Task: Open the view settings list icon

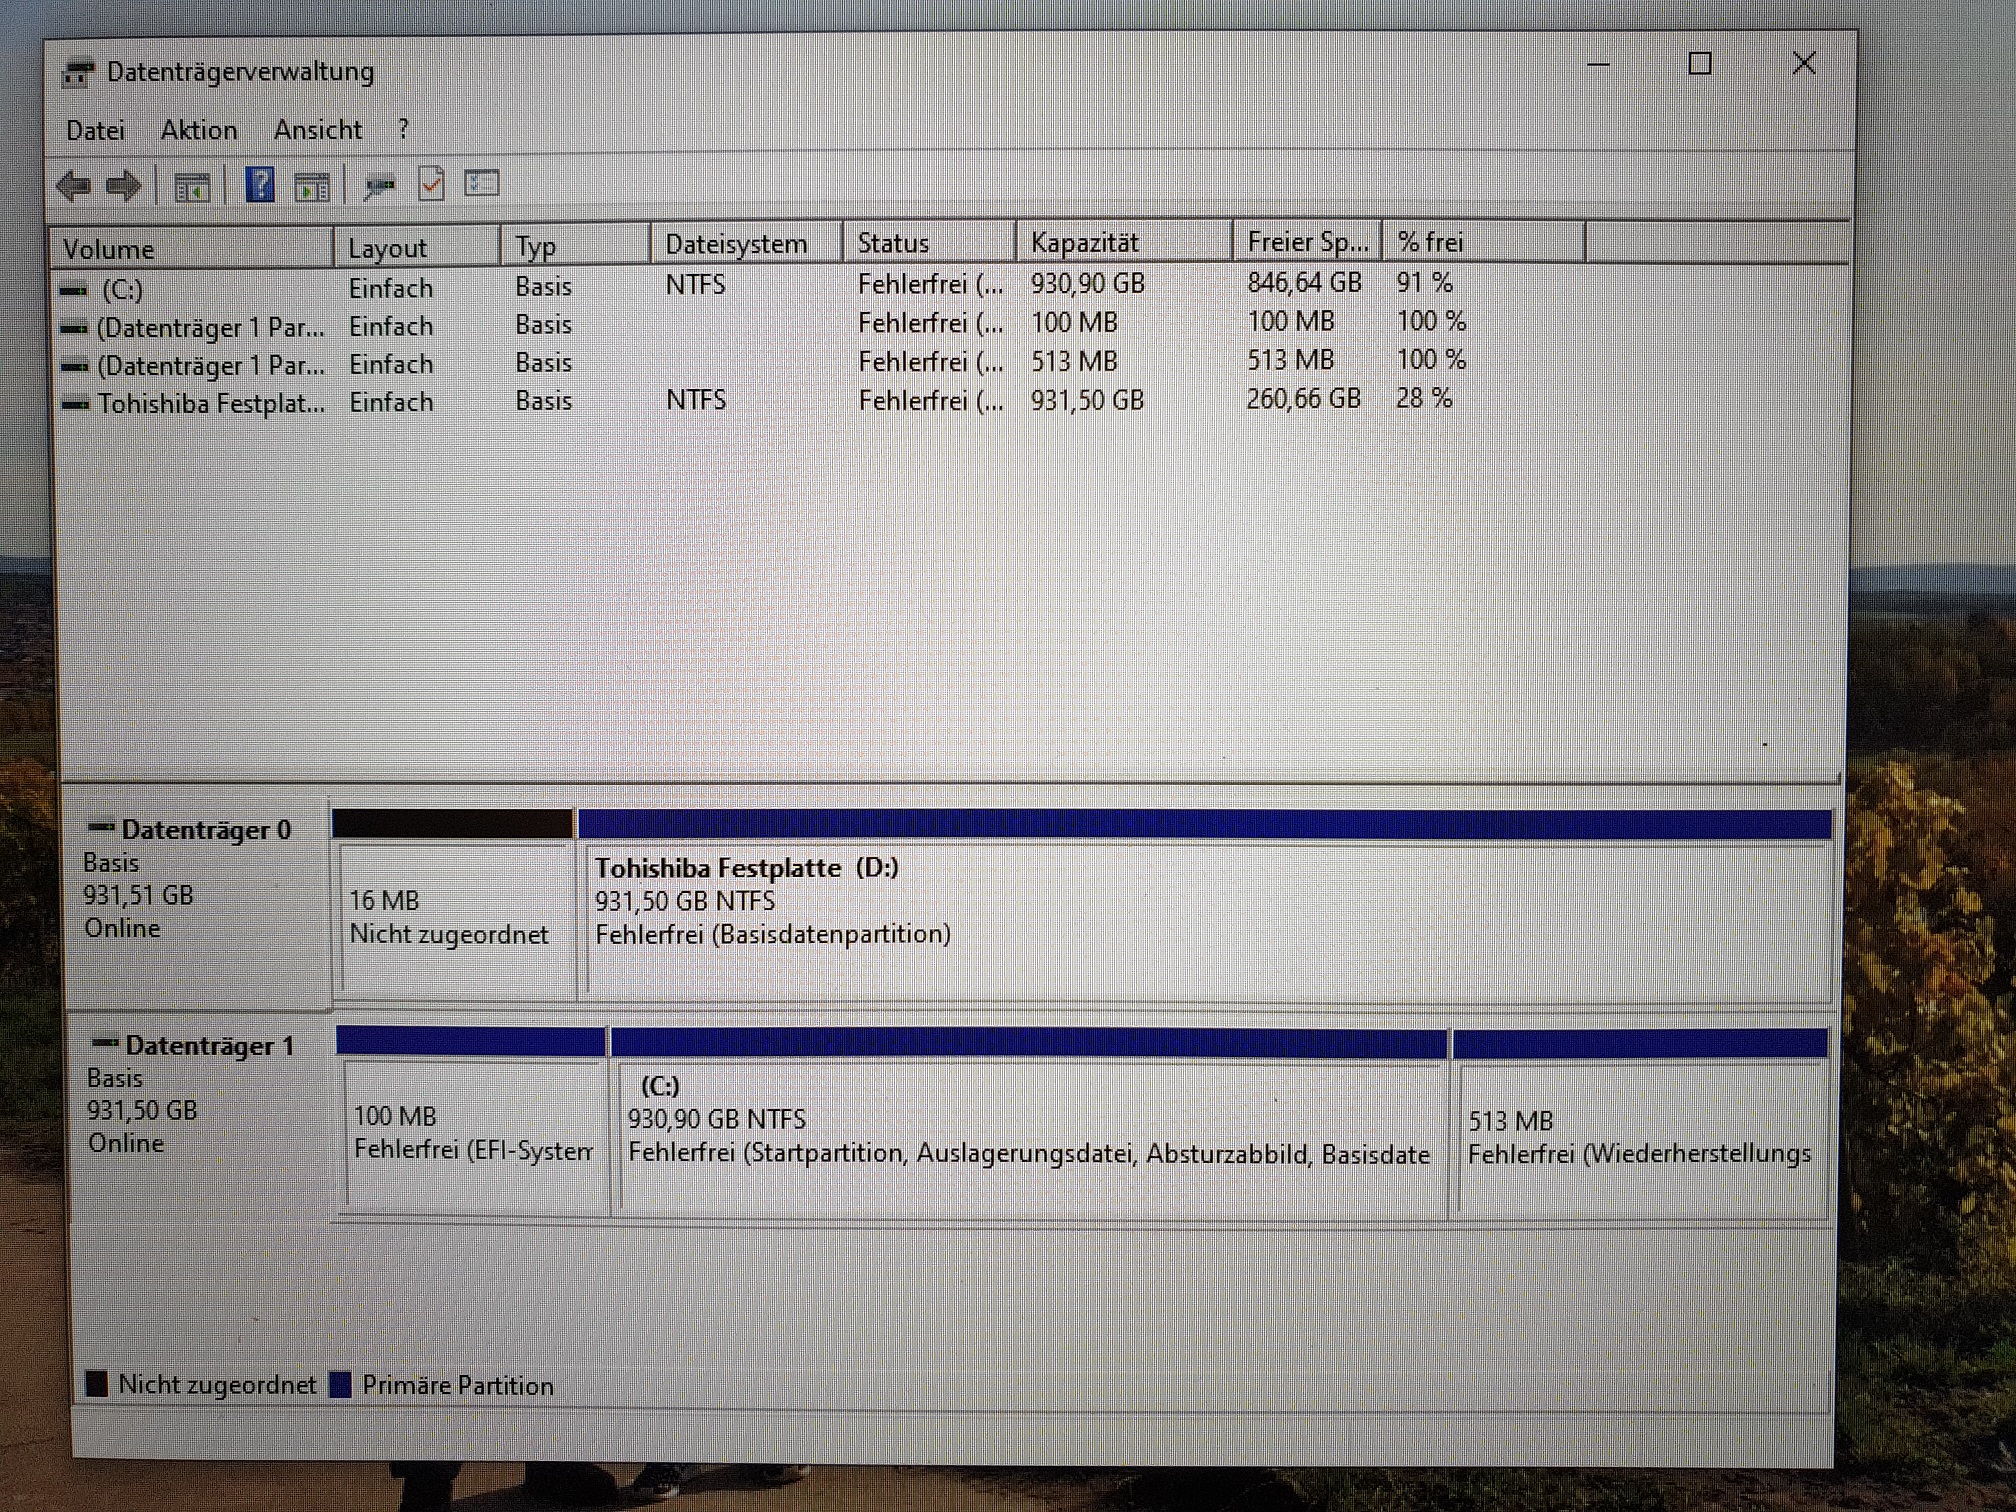Action: [x=482, y=183]
